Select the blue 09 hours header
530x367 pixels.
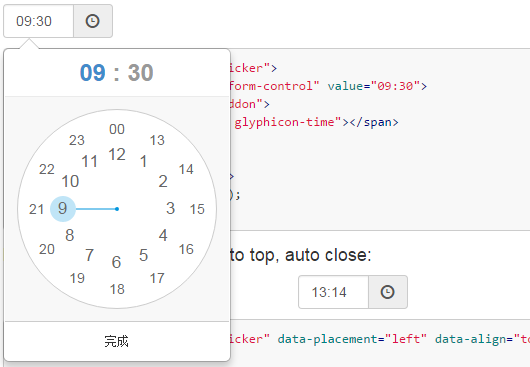point(93,73)
